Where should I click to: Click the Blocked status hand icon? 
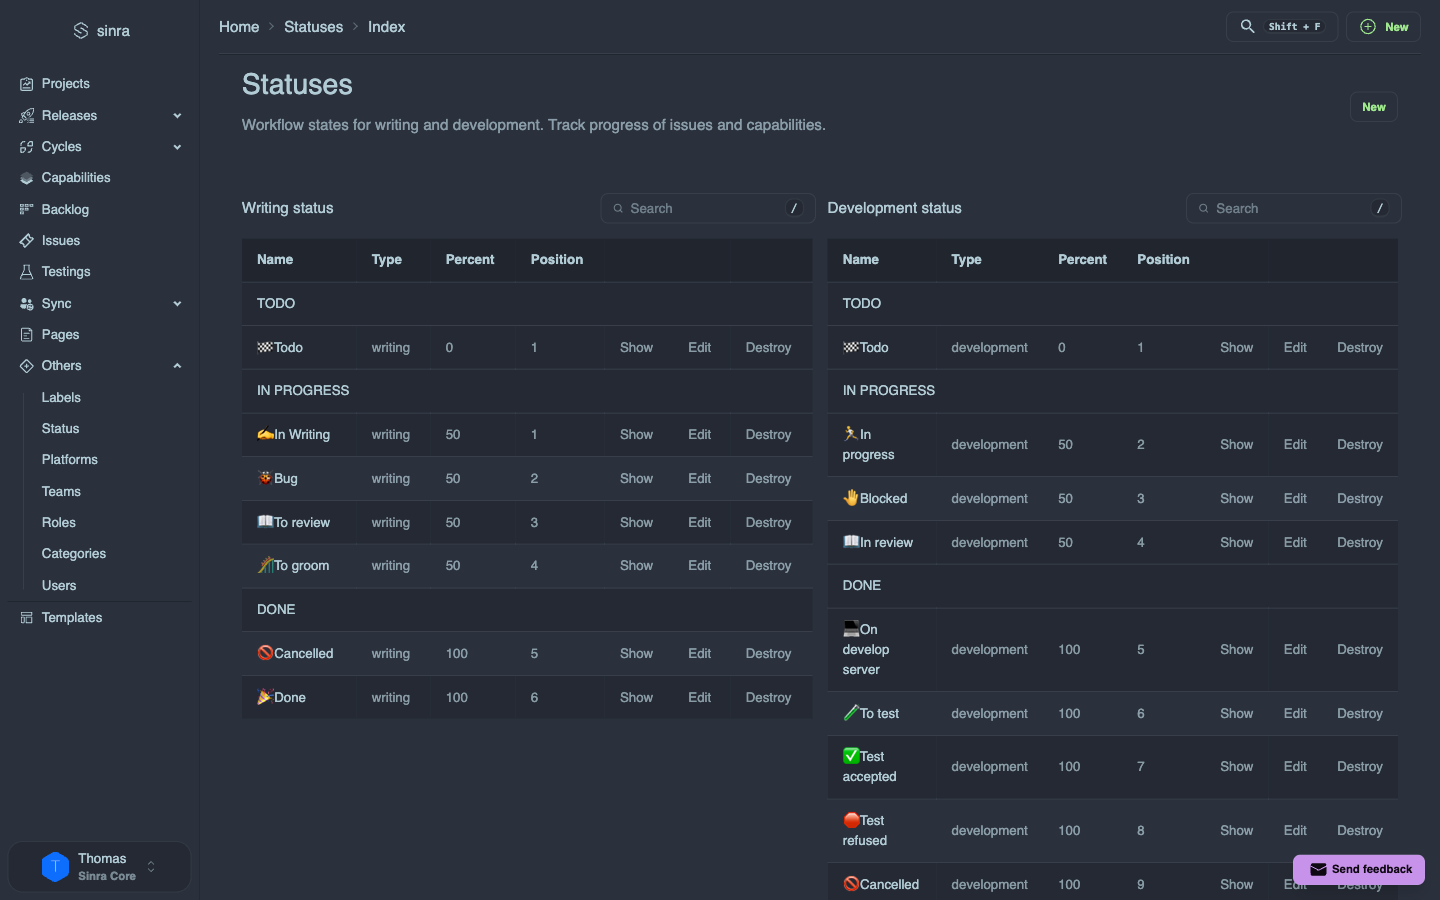tap(851, 498)
